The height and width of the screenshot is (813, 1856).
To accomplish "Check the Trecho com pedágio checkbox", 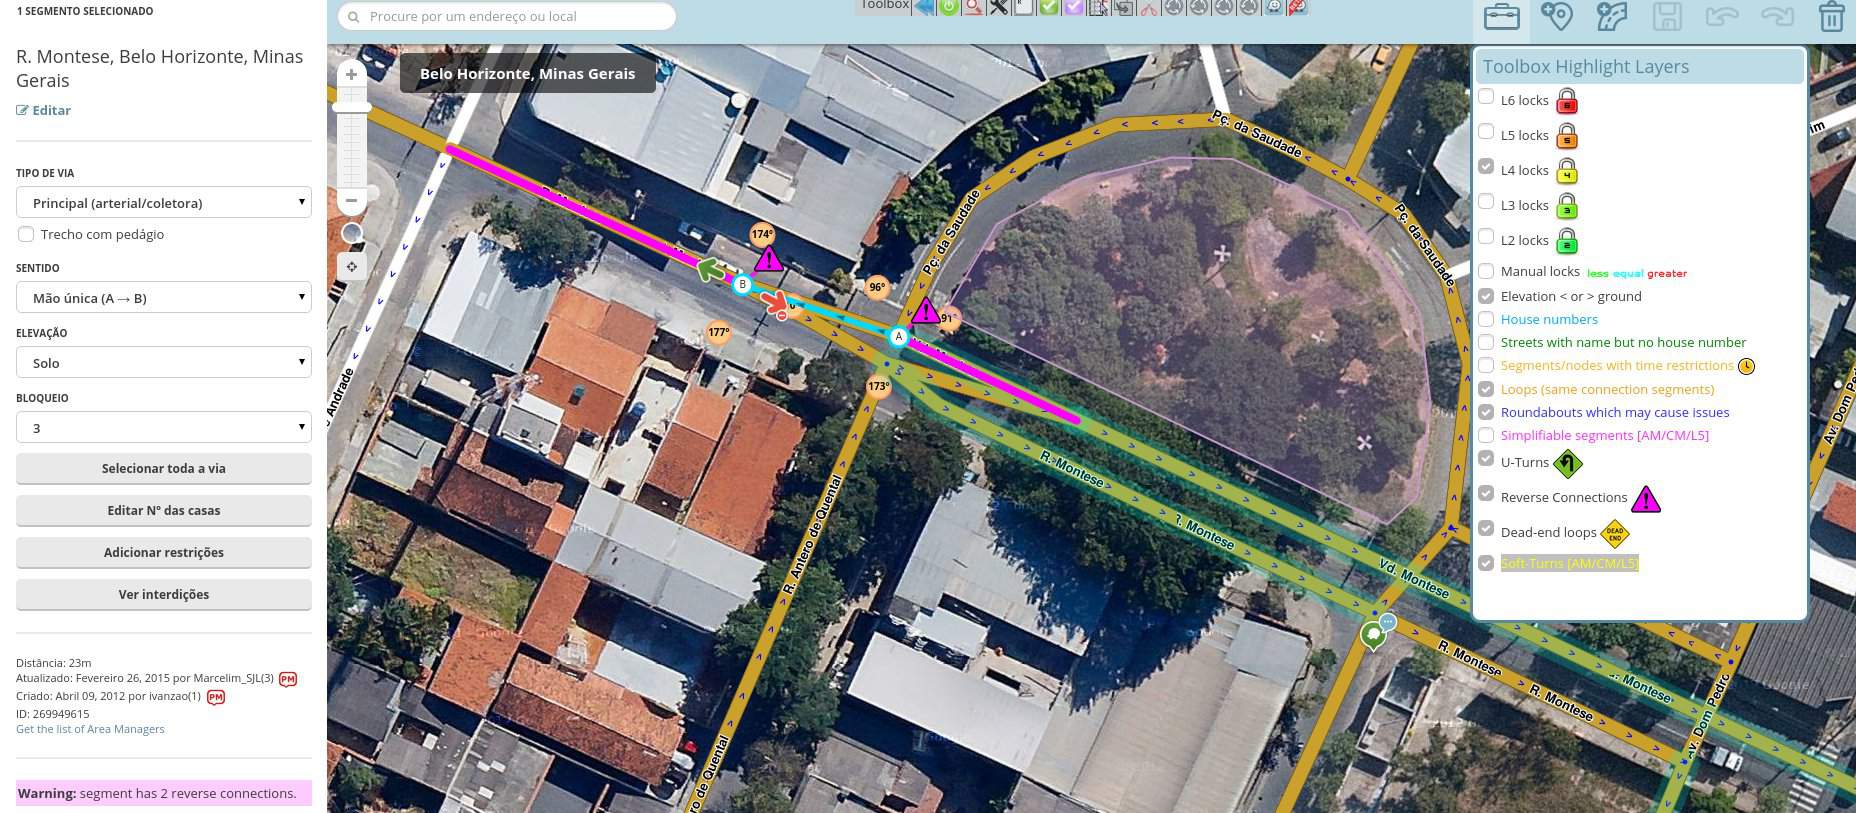I will 26,234.
